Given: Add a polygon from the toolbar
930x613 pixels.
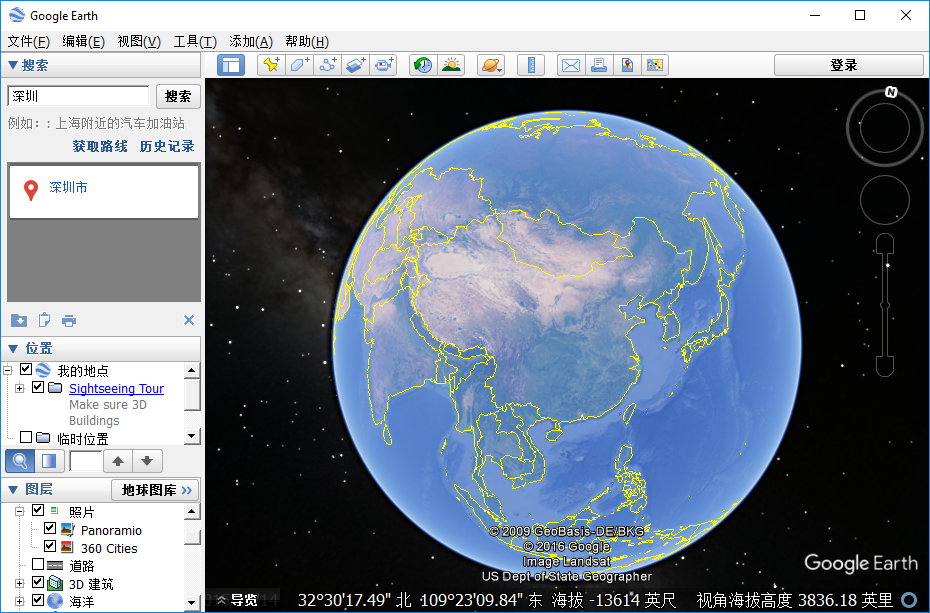Looking at the screenshot, I should [300, 65].
